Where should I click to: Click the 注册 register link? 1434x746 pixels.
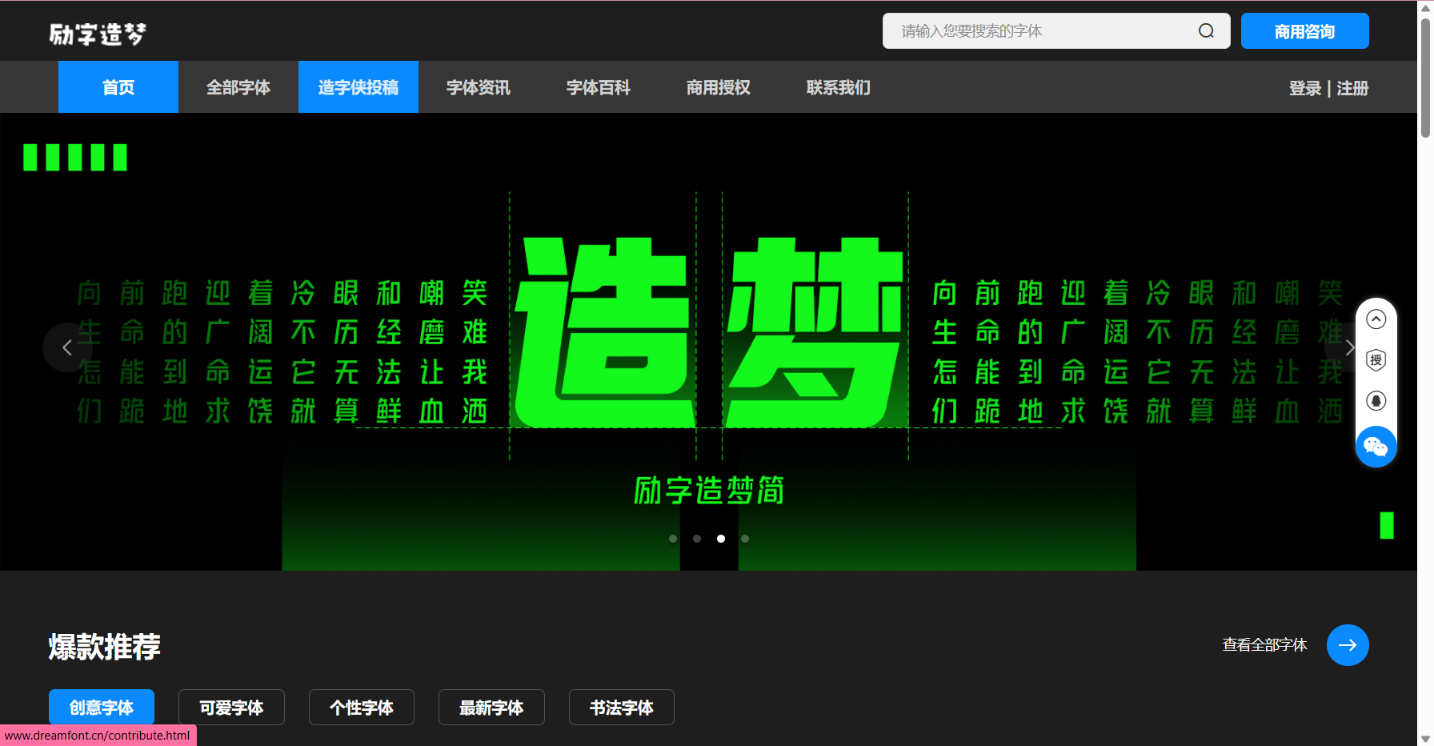[1353, 88]
